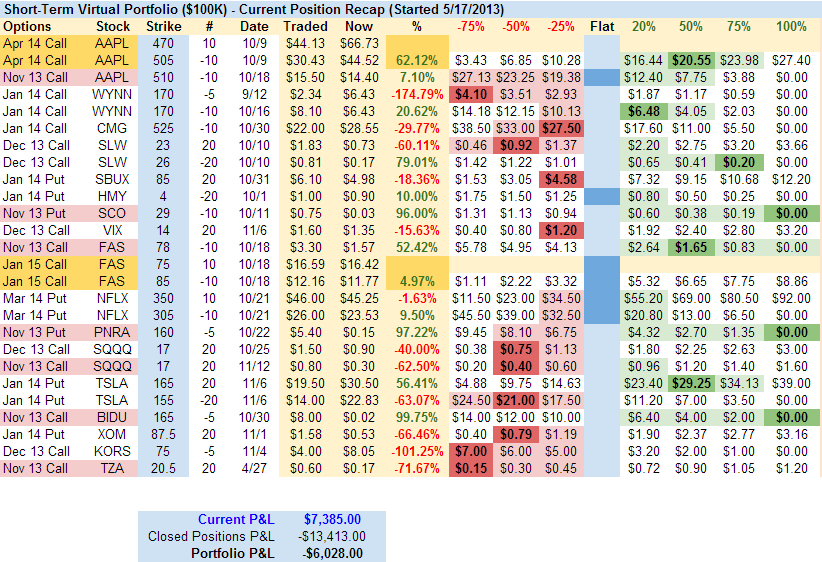
Task: Select the Strike column header
Action: tap(164, 25)
